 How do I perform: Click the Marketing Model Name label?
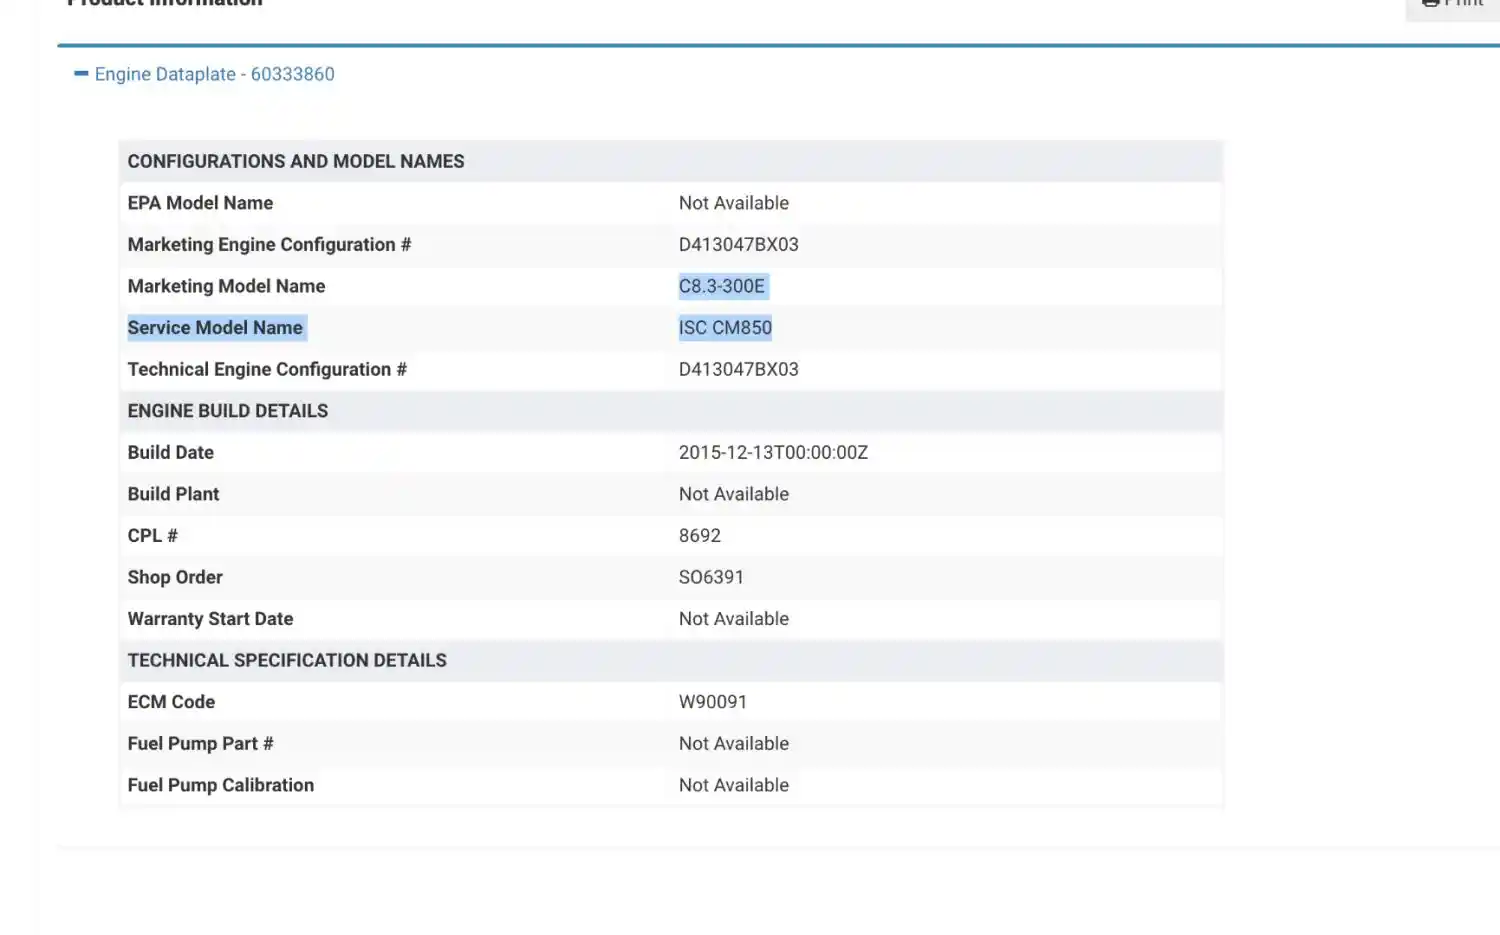[x=226, y=286]
